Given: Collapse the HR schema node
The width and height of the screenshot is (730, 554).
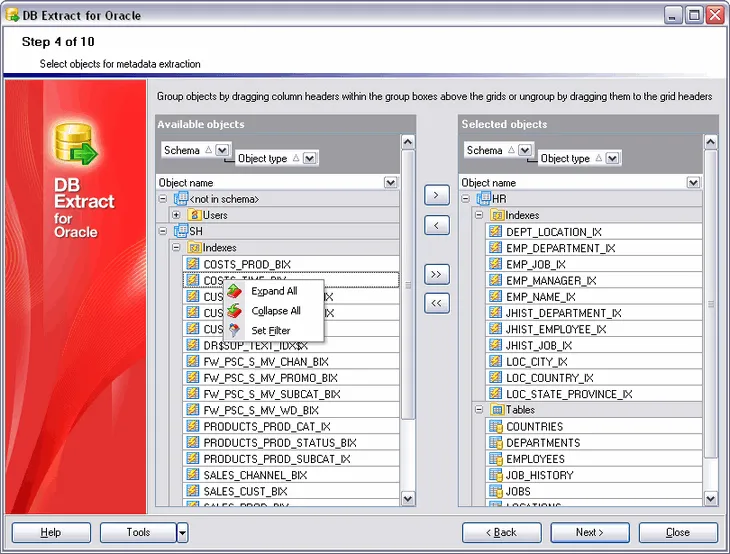Looking at the screenshot, I should click(x=466, y=199).
